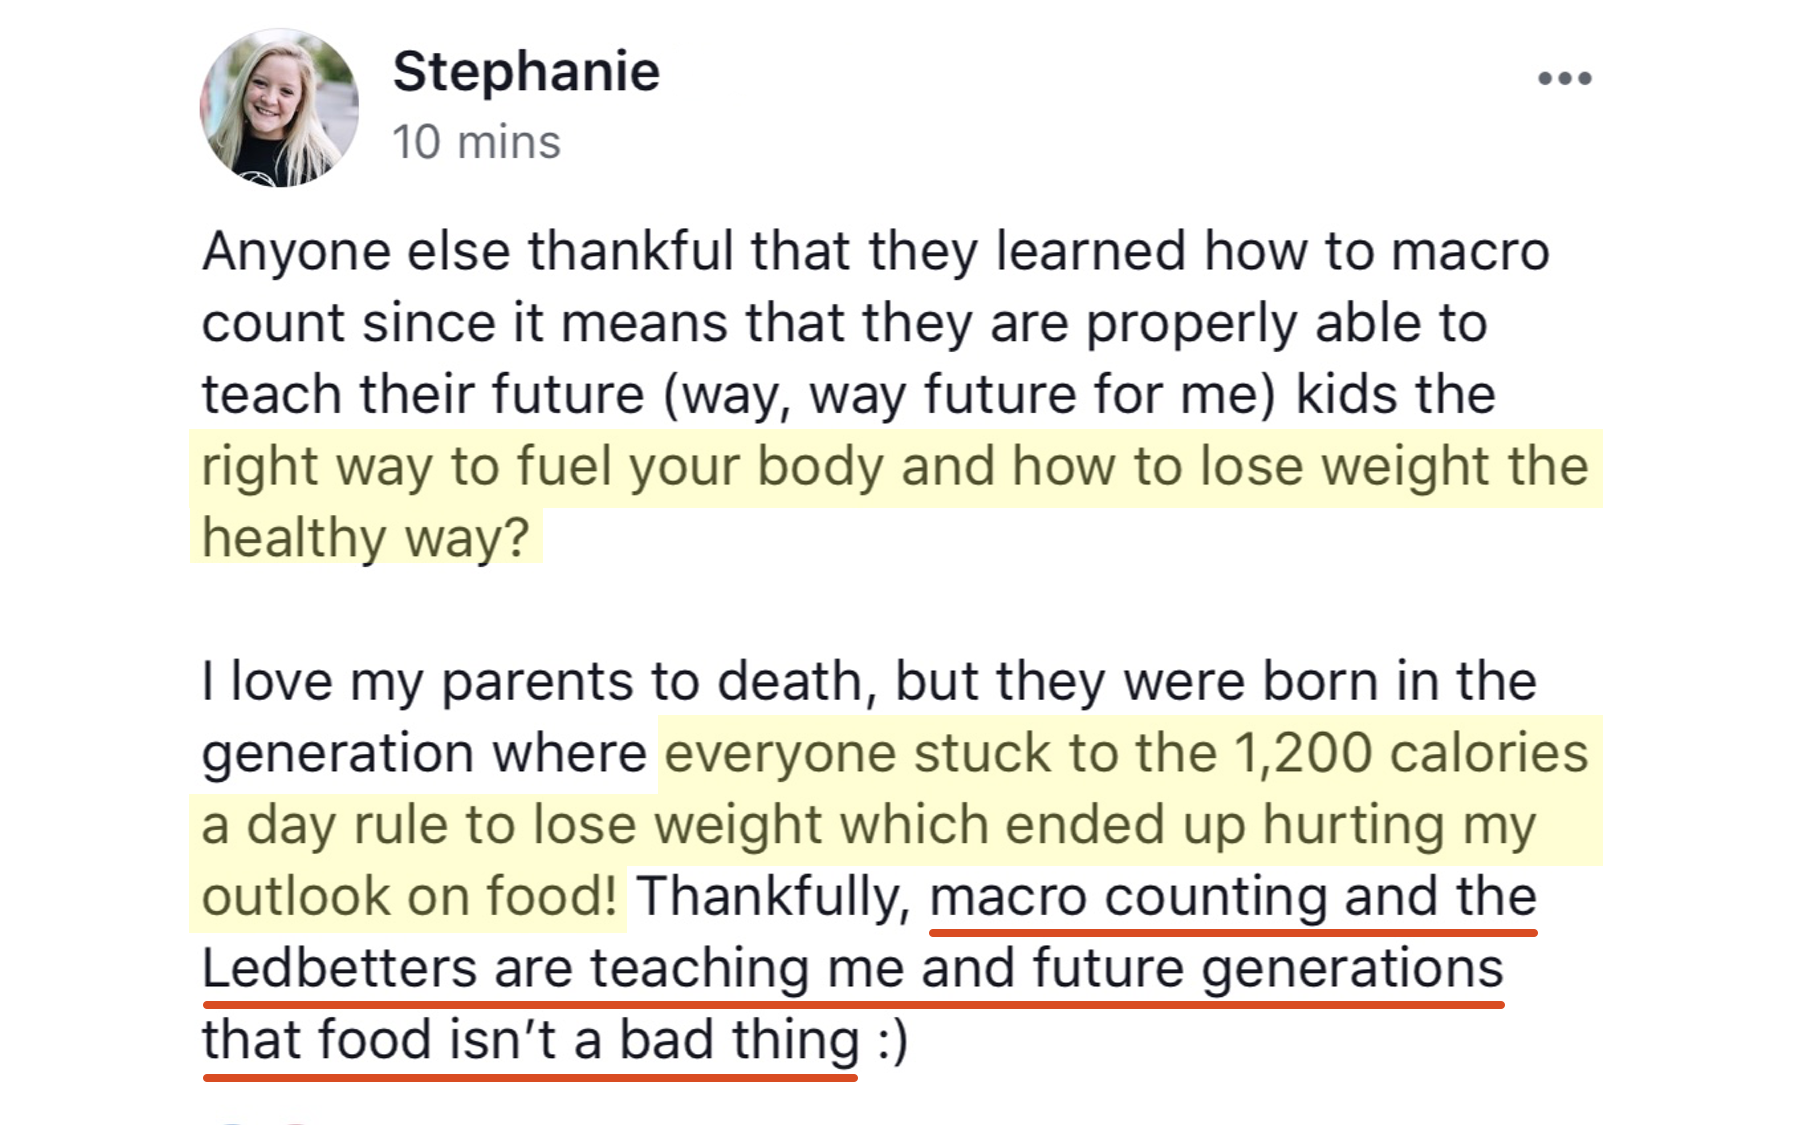
Task: Click the highlighted 'outlook on food!' phrase
Action: coord(410,896)
